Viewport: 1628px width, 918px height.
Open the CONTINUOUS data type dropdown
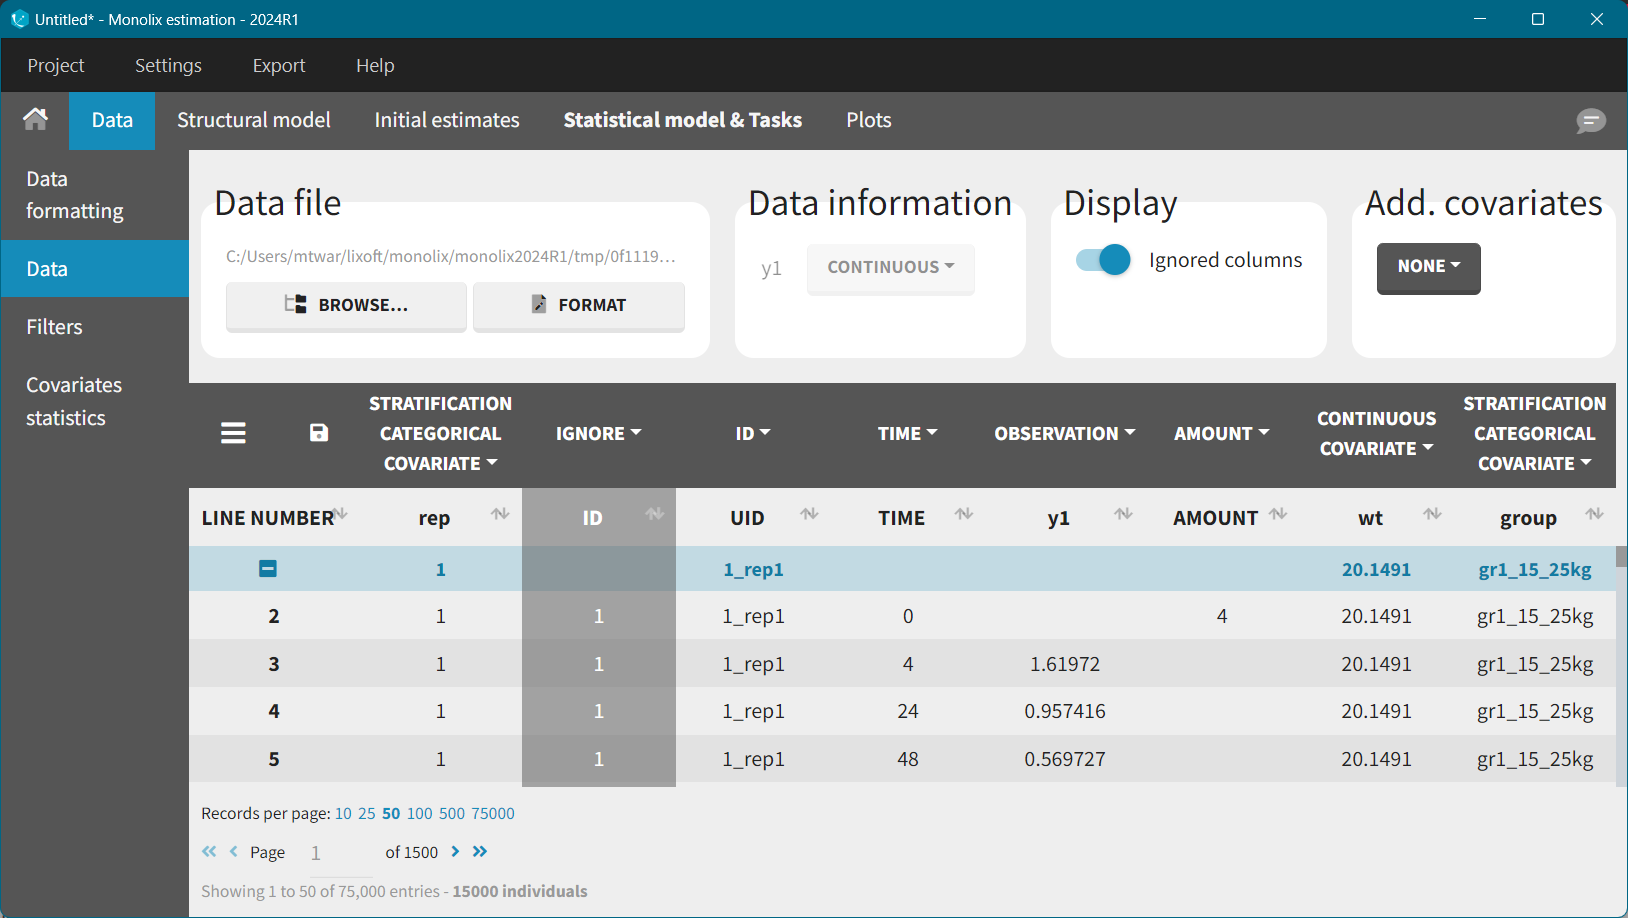[890, 268]
